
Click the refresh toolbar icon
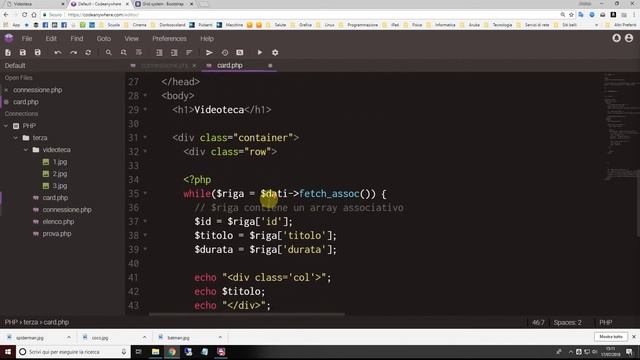(x=88, y=53)
